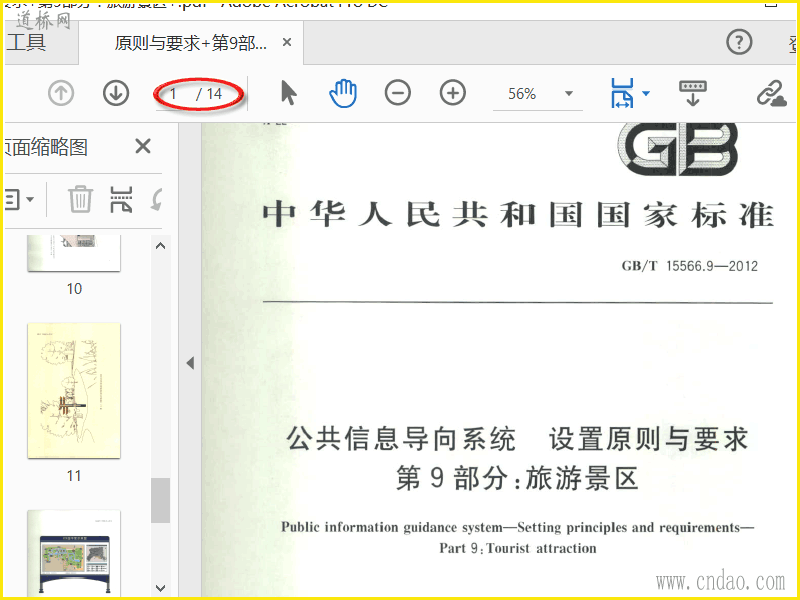This screenshot has width=800, height=600.
Task: Expand the page fit options arrow
Action: coord(645,93)
